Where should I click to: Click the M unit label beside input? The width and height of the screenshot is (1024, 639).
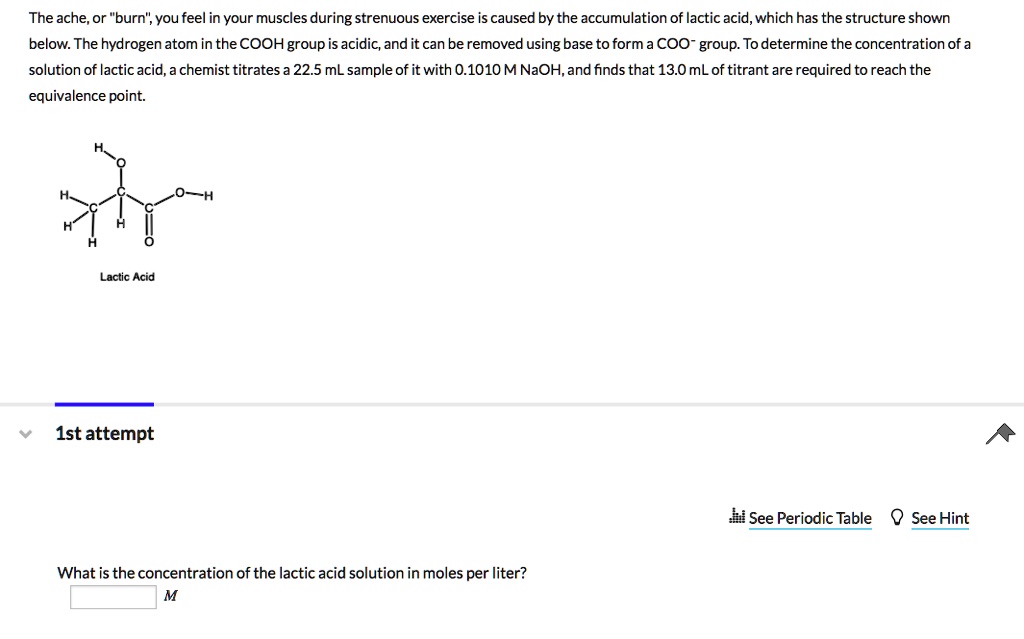pyautogui.click(x=170, y=596)
